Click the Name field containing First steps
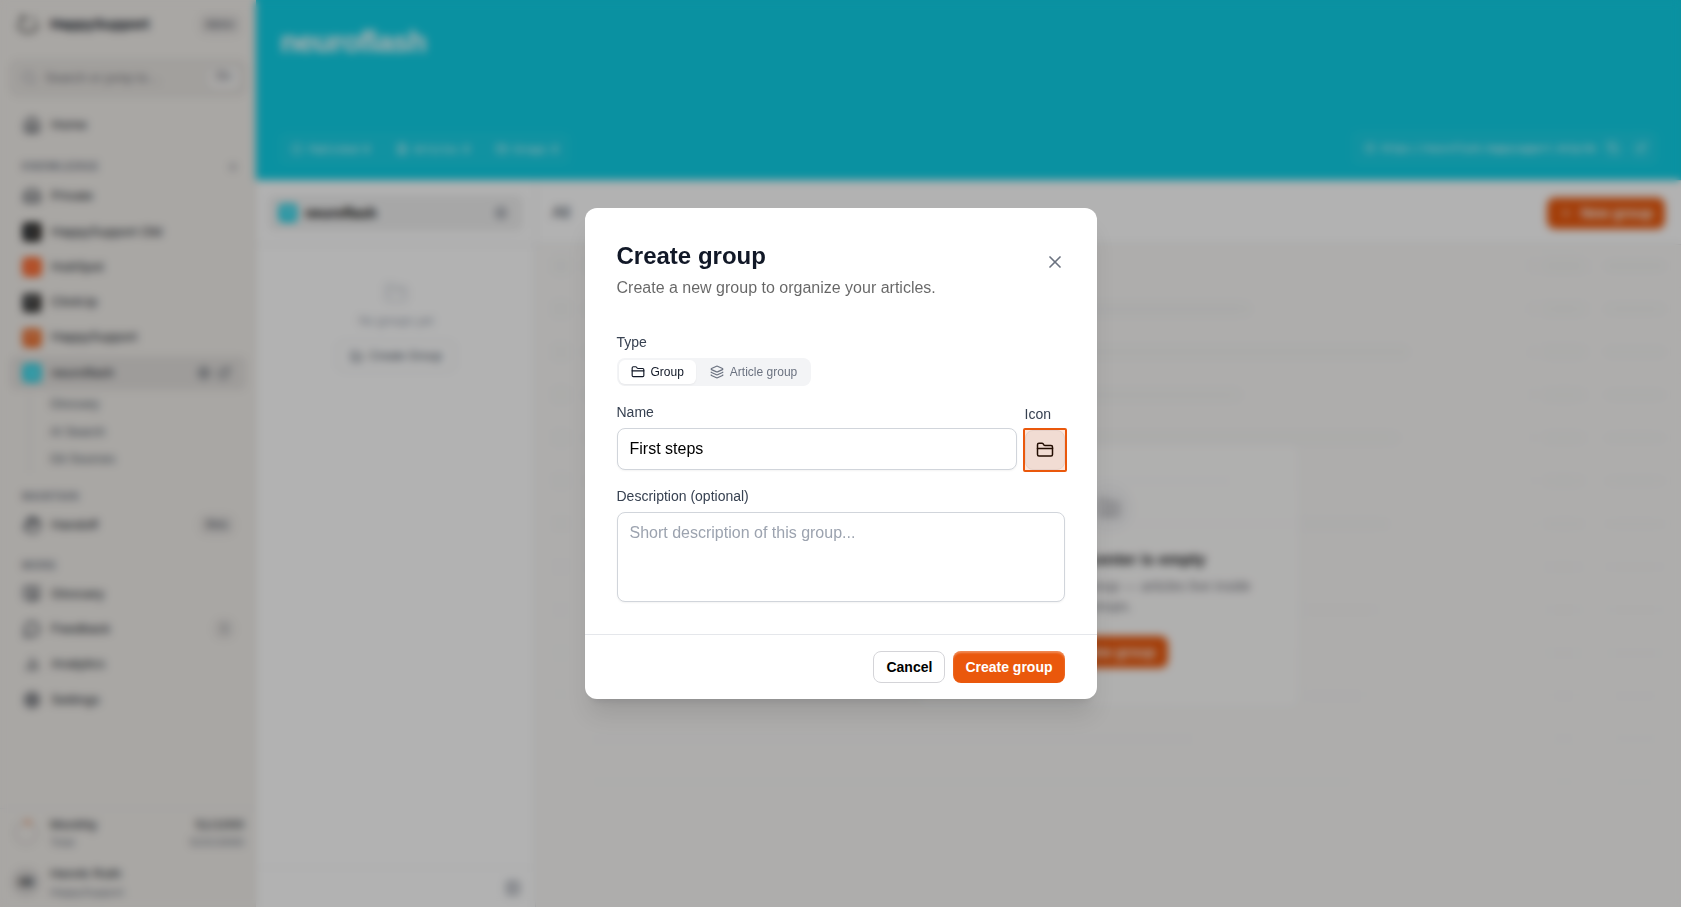This screenshot has width=1681, height=907. pos(816,449)
